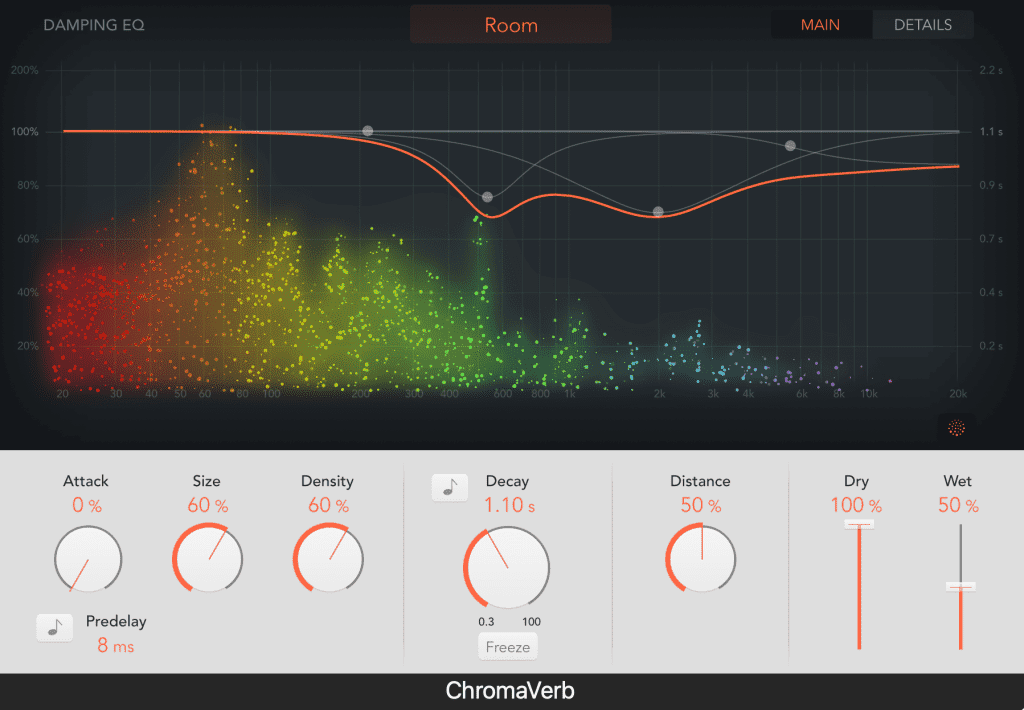Toggle the visualization dots icon
1024x710 pixels.
(x=956, y=428)
